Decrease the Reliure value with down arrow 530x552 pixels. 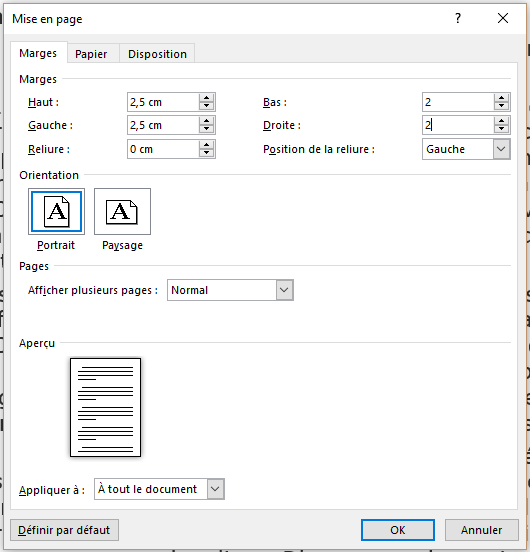207,153
